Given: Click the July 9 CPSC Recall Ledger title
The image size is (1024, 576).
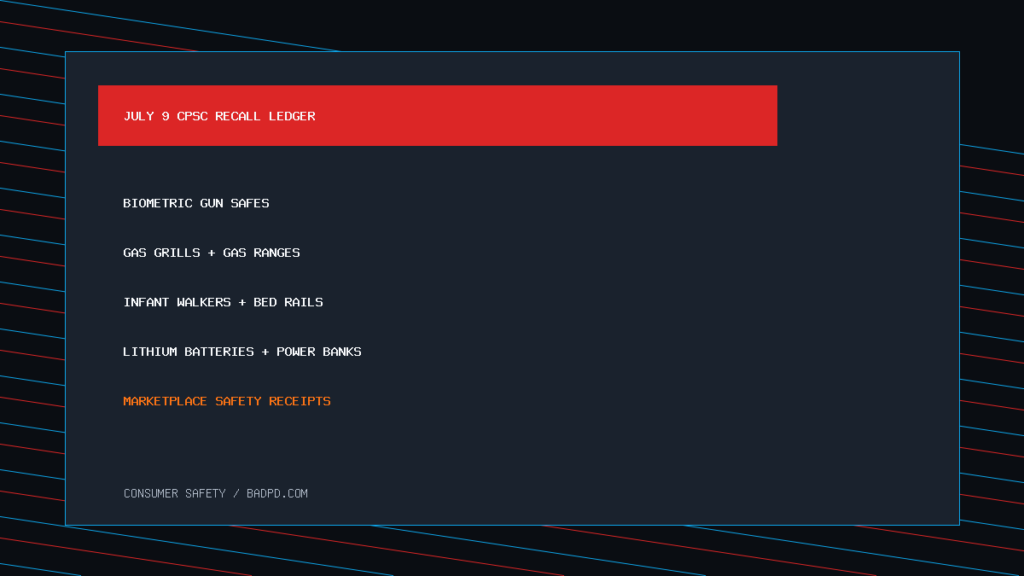Looking at the screenshot, I should (219, 116).
